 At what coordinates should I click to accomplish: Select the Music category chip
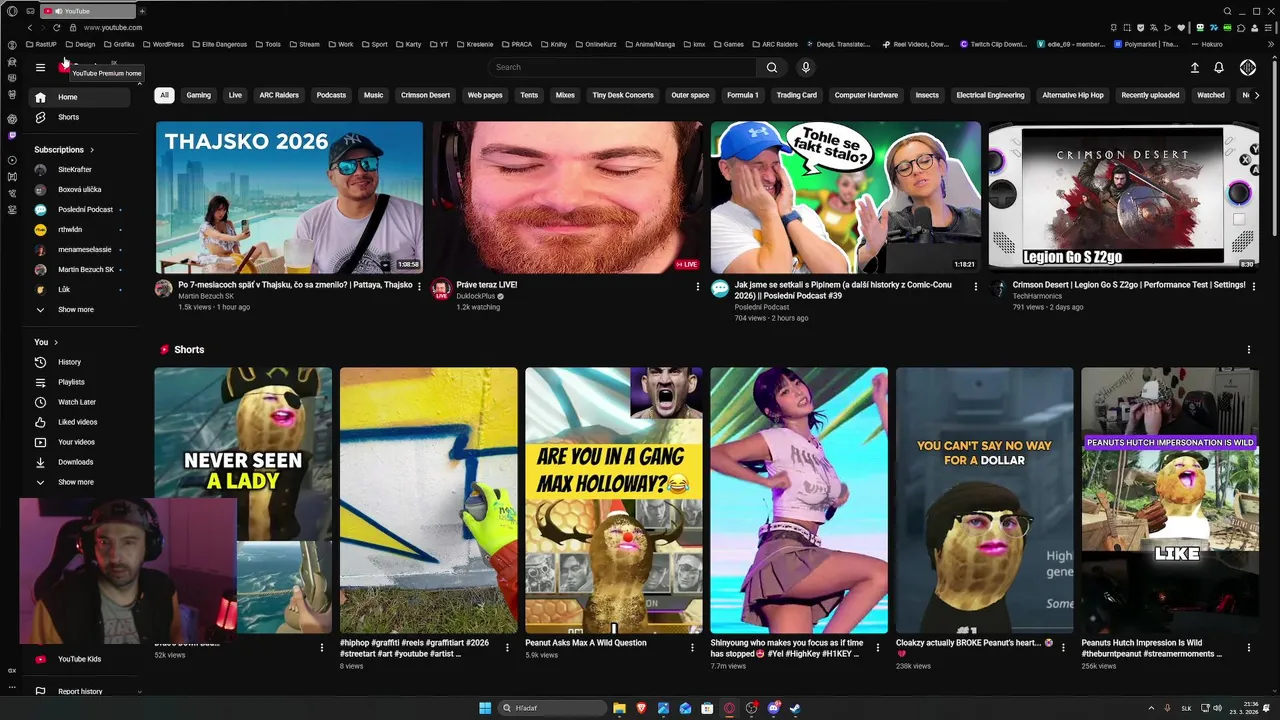click(373, 95)
